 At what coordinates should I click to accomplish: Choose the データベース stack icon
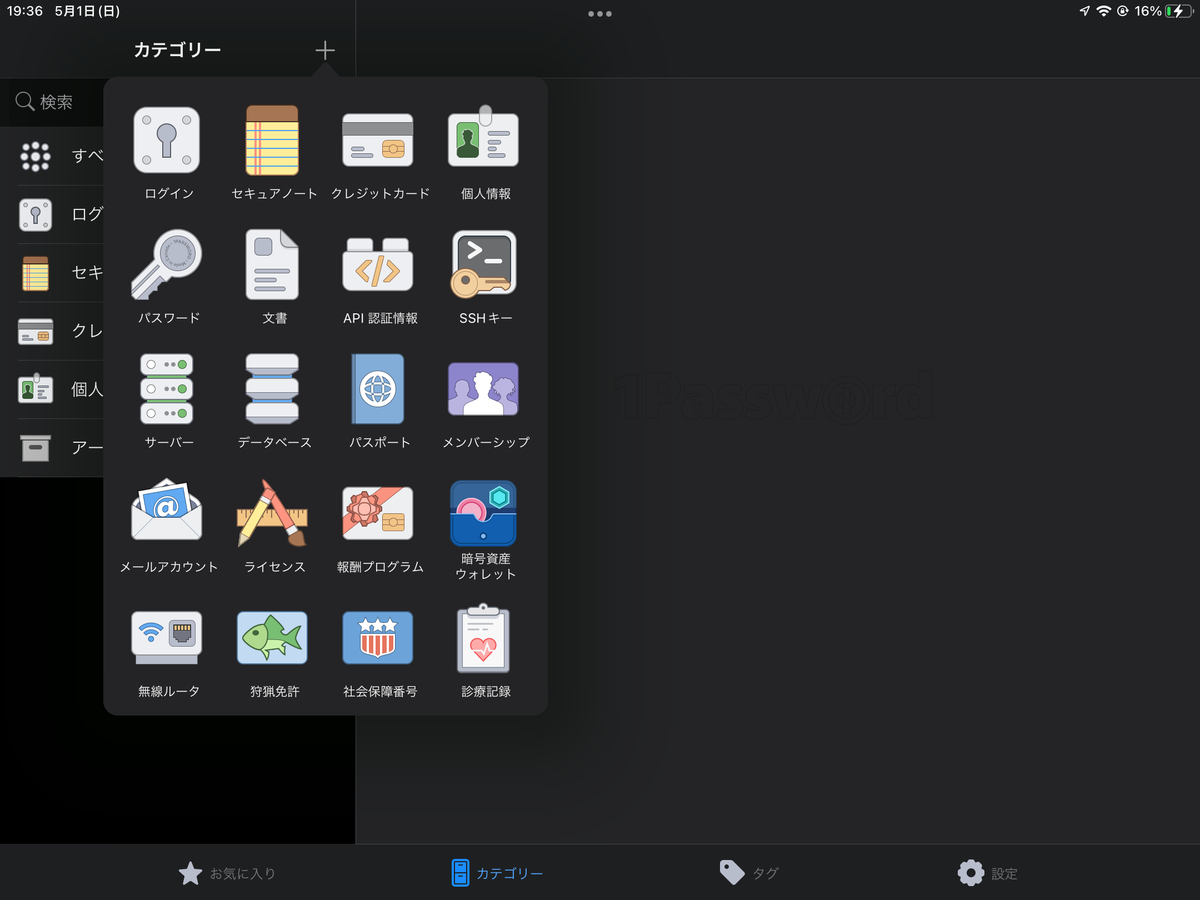(272, 389)
